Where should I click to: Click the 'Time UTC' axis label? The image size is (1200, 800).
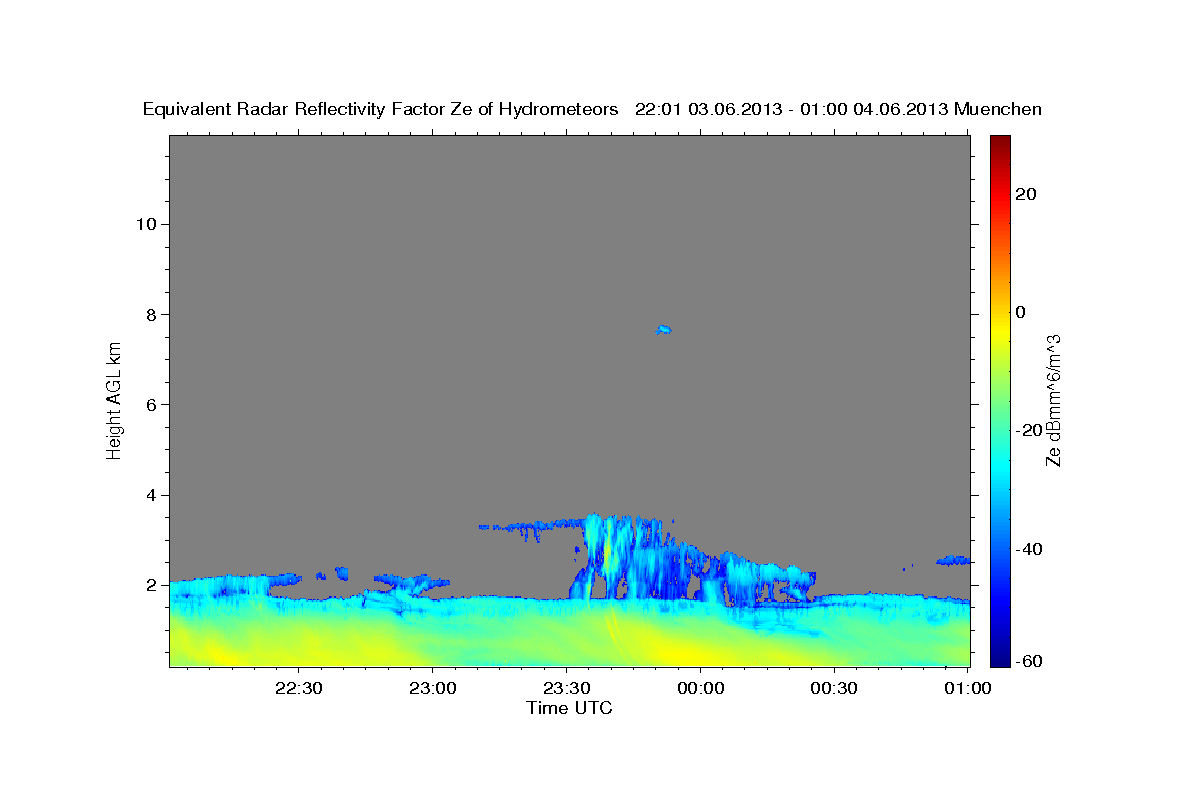[x=569, y=708]
